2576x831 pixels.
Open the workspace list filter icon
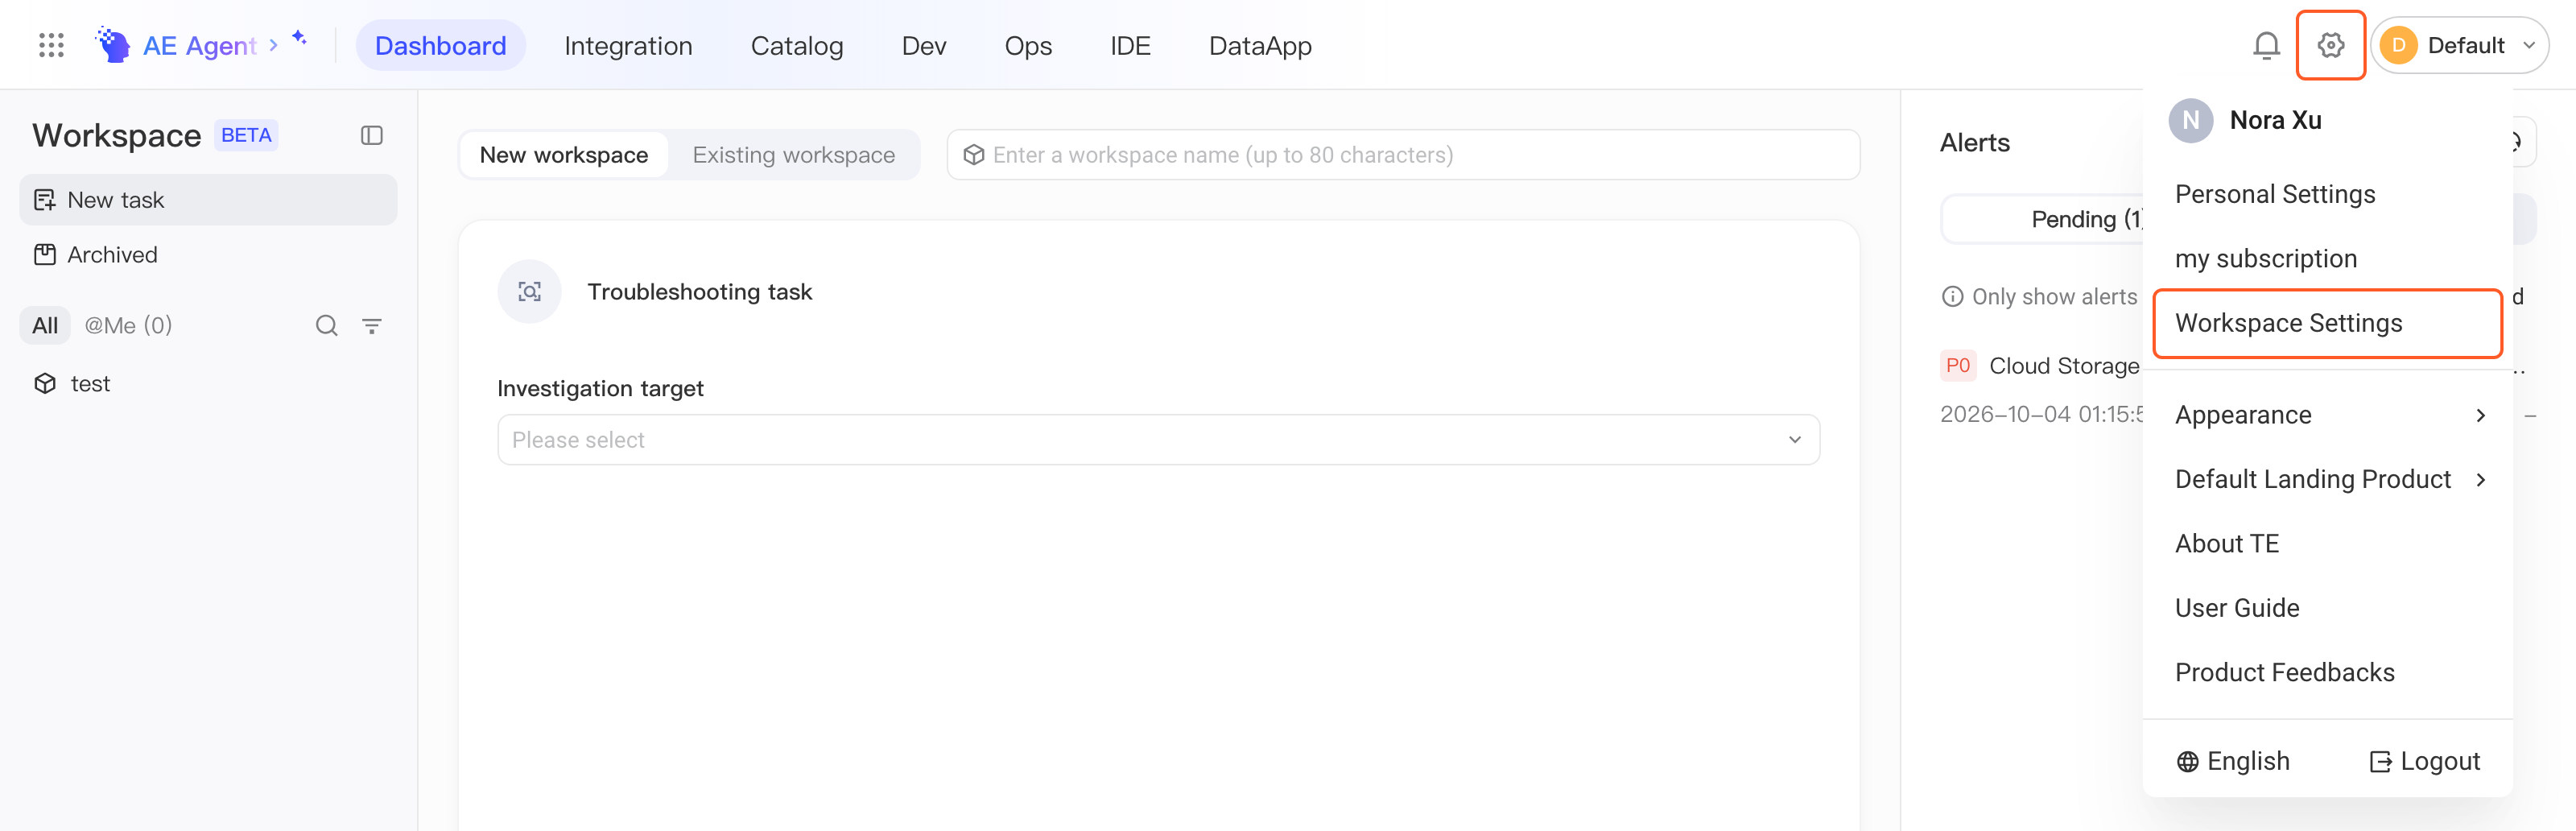(x=372, y=325)
